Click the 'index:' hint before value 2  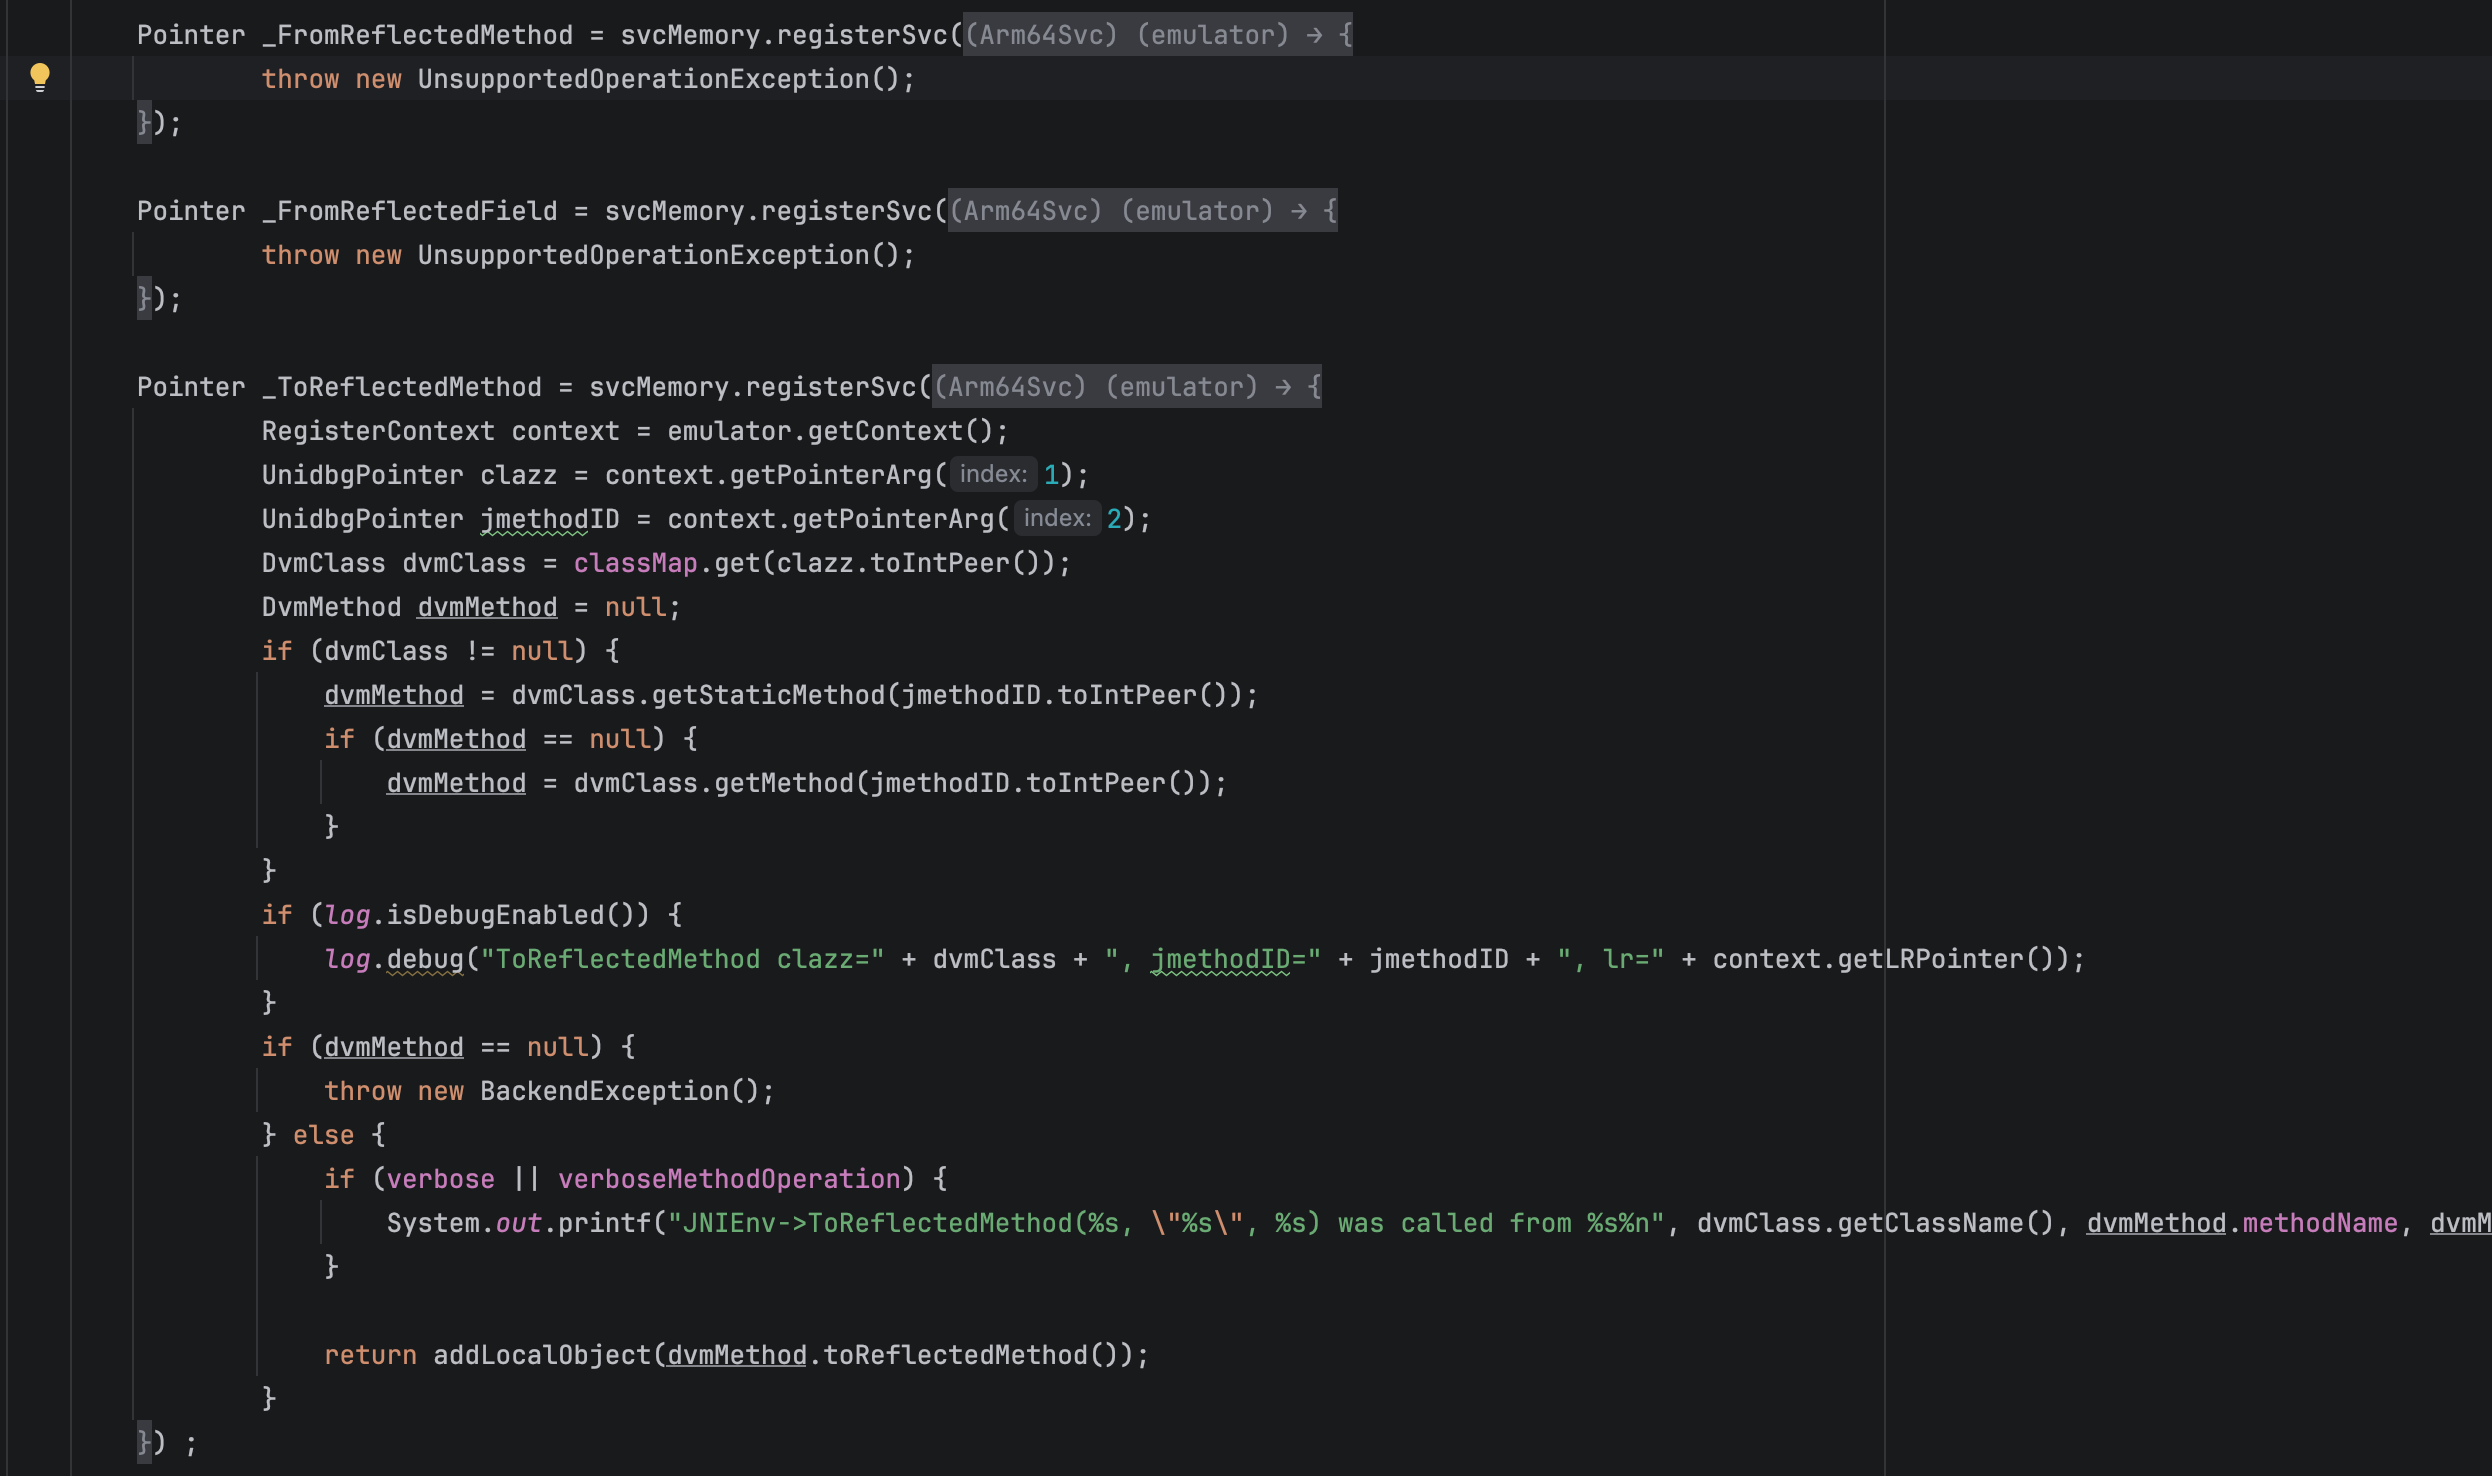click(1056, 518)
